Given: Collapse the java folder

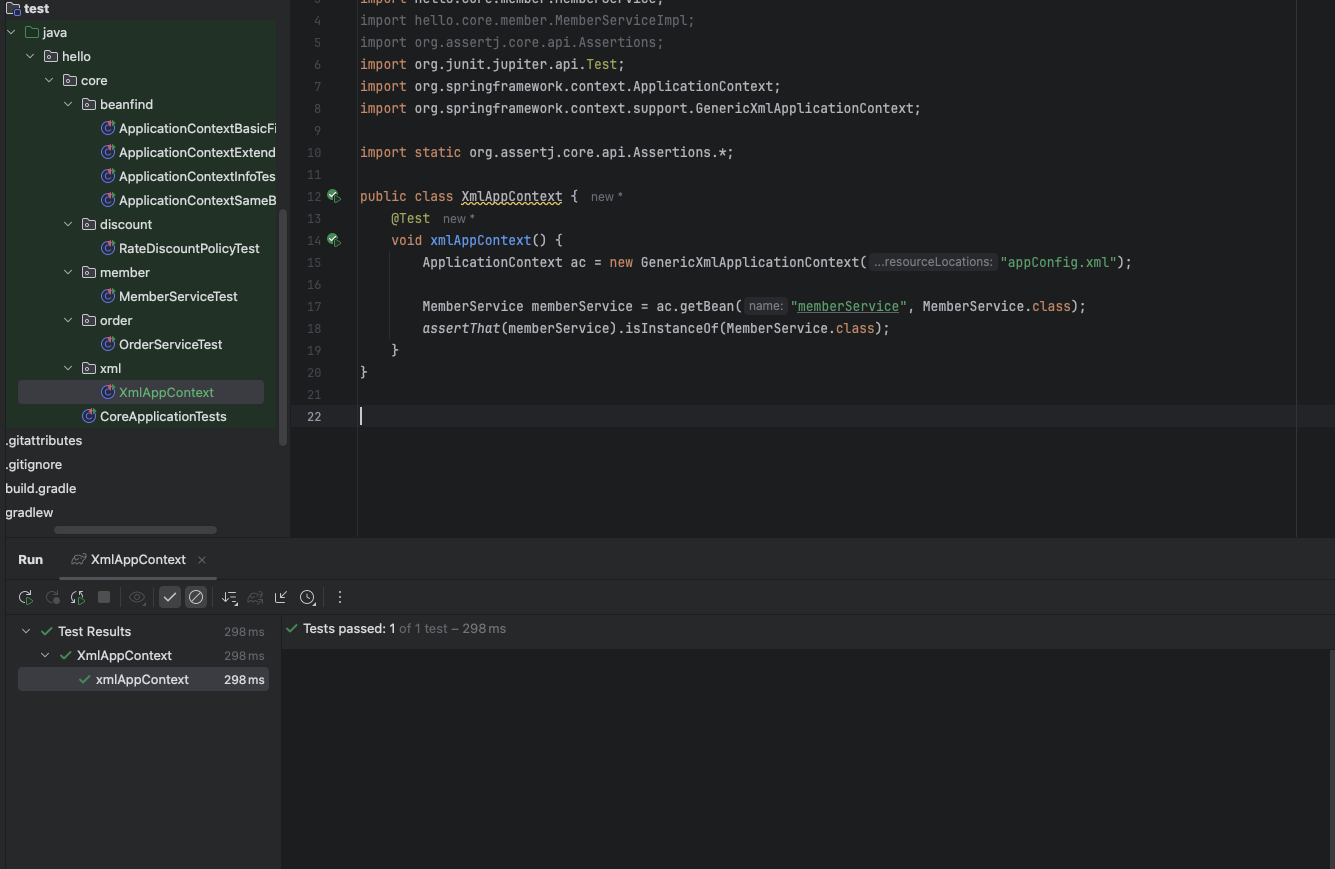Looking at the screenshot, I should pyautogui.click(x=12, y=33).
